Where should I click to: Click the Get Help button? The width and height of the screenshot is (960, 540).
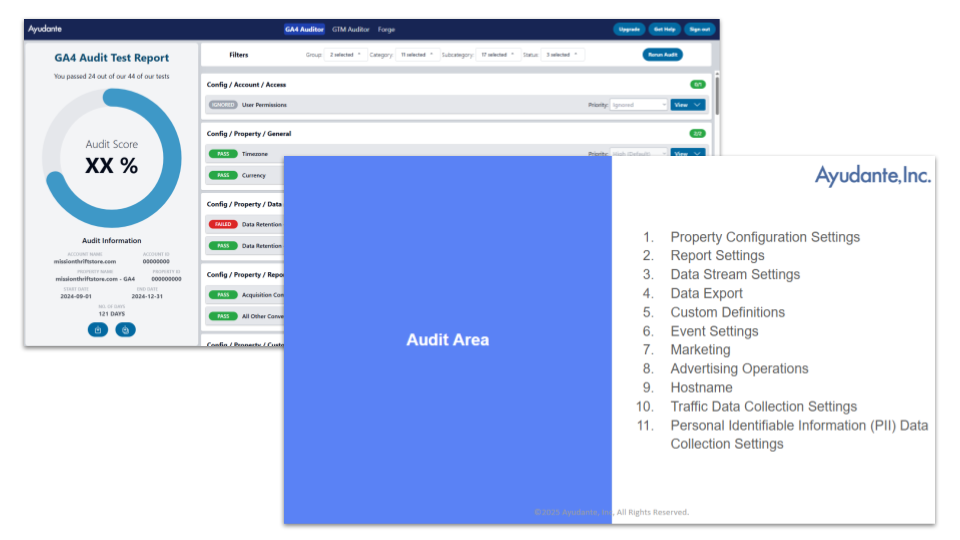click(664, 29)
